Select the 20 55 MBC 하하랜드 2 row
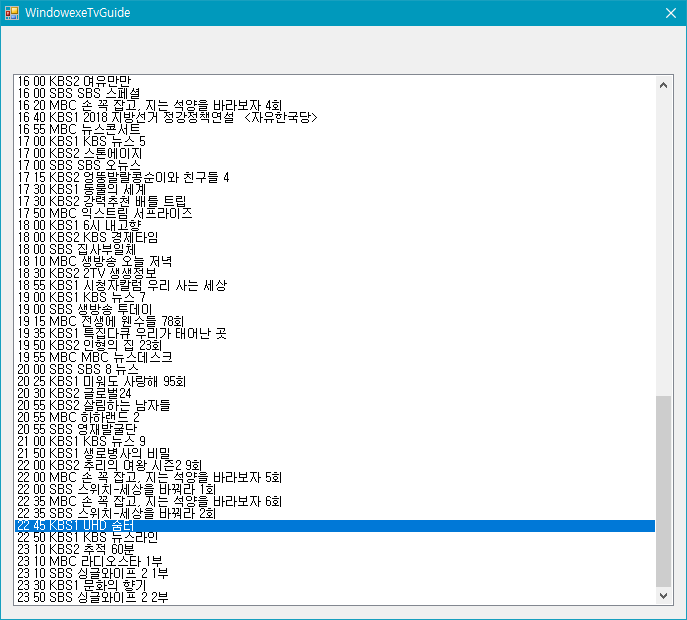This screenshot has width=687, height=620. pyautogui.click(x=335, y=418)
